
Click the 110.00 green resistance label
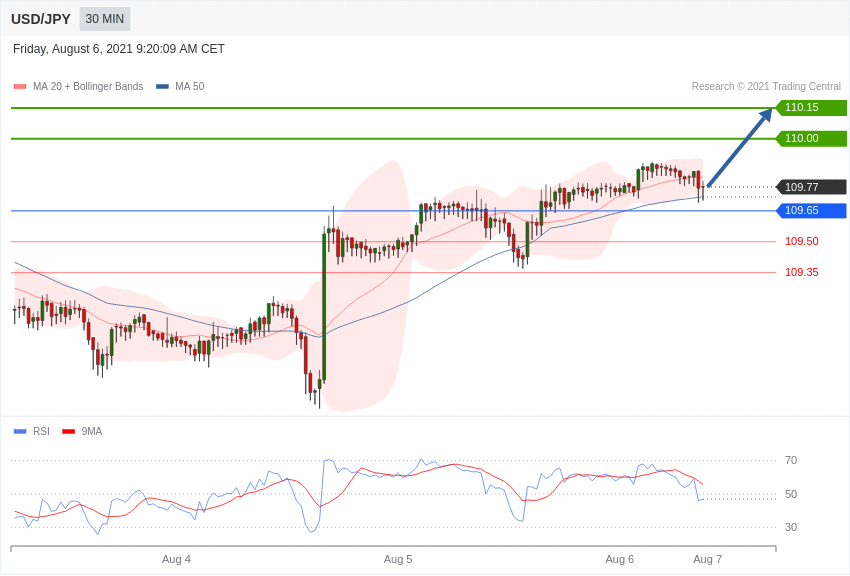(811, 138)
